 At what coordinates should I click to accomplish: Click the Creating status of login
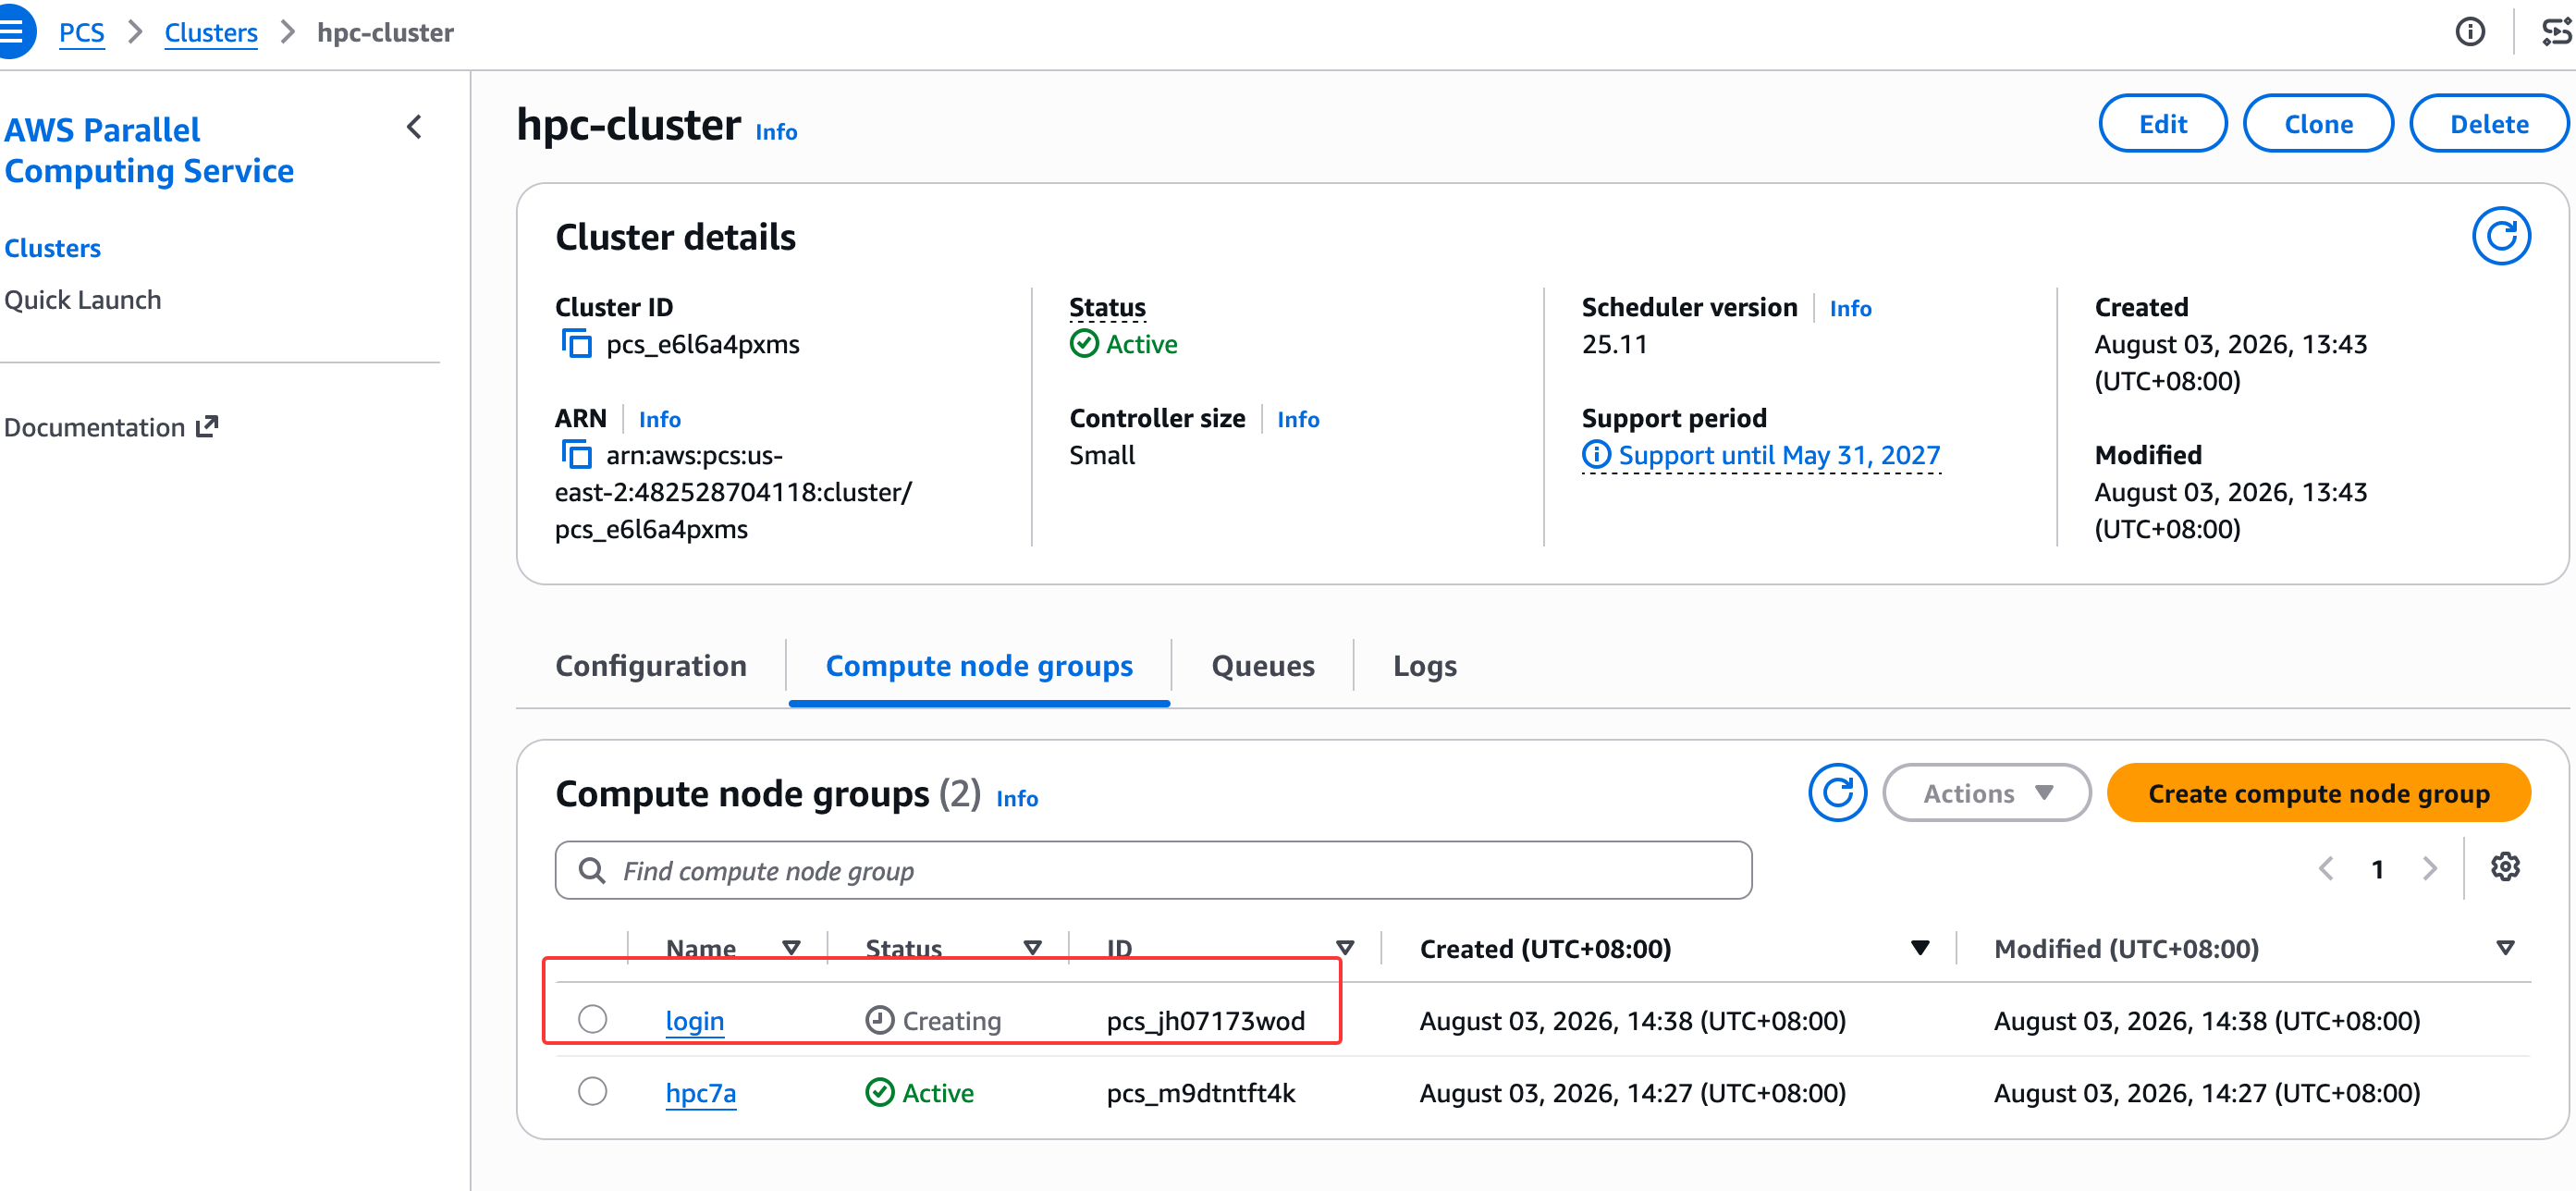tap(951, 1020)
